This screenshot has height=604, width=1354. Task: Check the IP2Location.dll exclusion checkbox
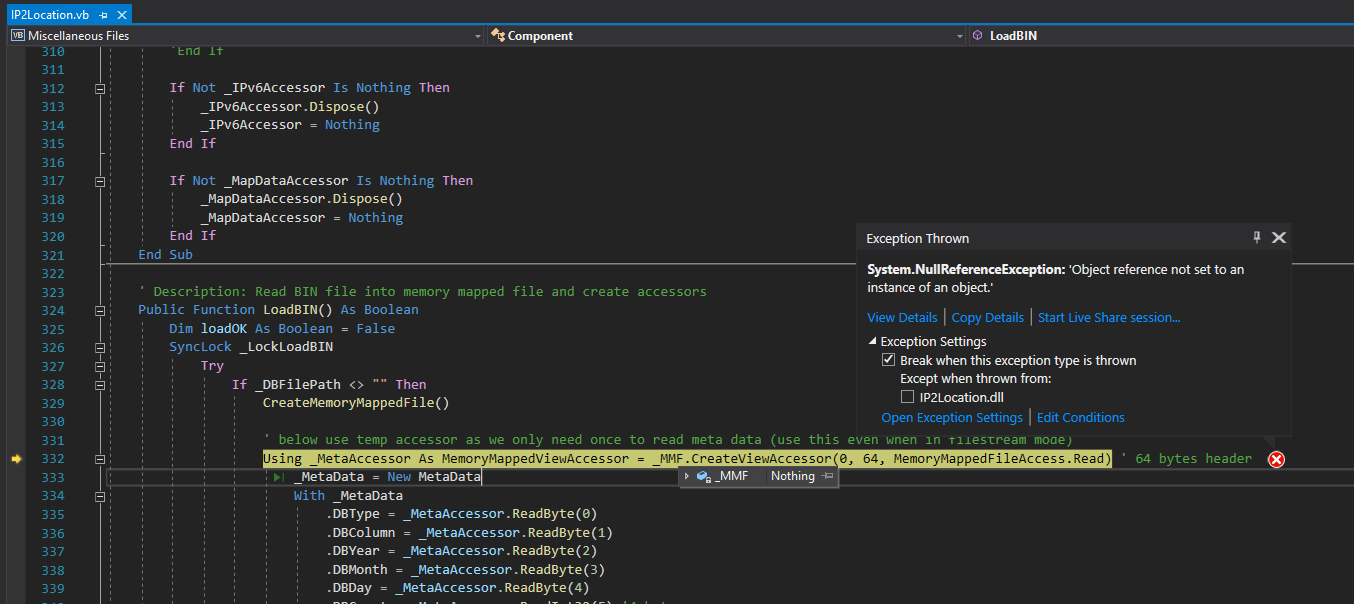[908, 397]
